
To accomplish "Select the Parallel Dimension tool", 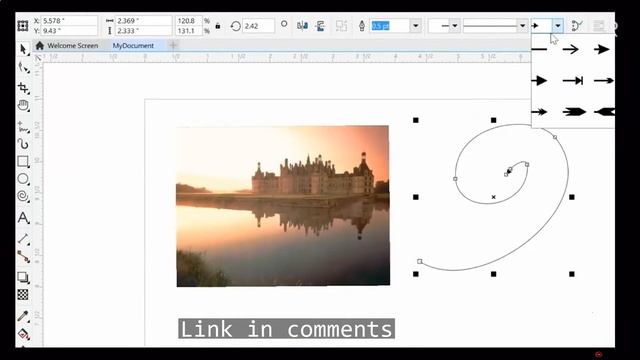I will pyautogui.click(x=23, y=239).
